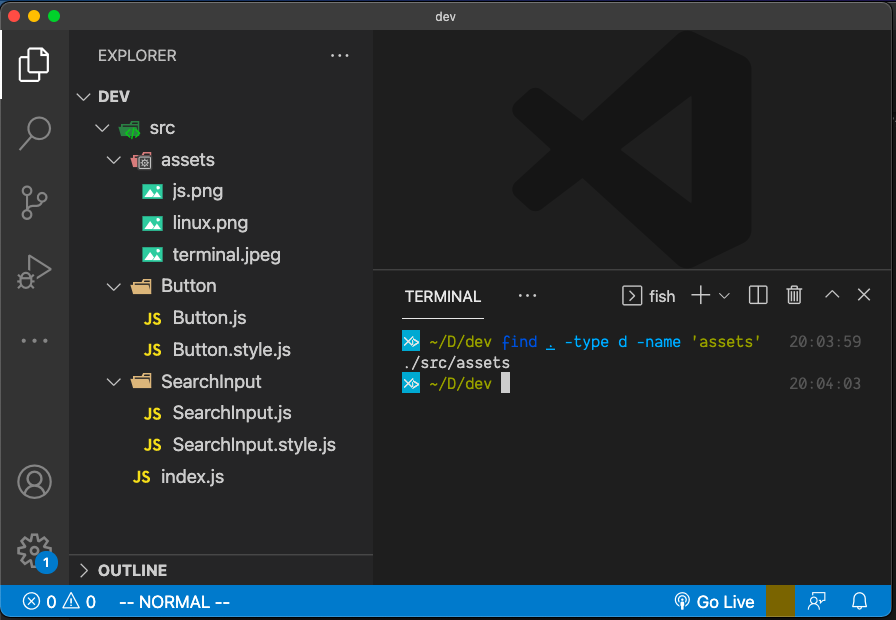Screen dimensions: 896x620
Task: Collapse the Button folder chevron
Action: tap(114, 286)
